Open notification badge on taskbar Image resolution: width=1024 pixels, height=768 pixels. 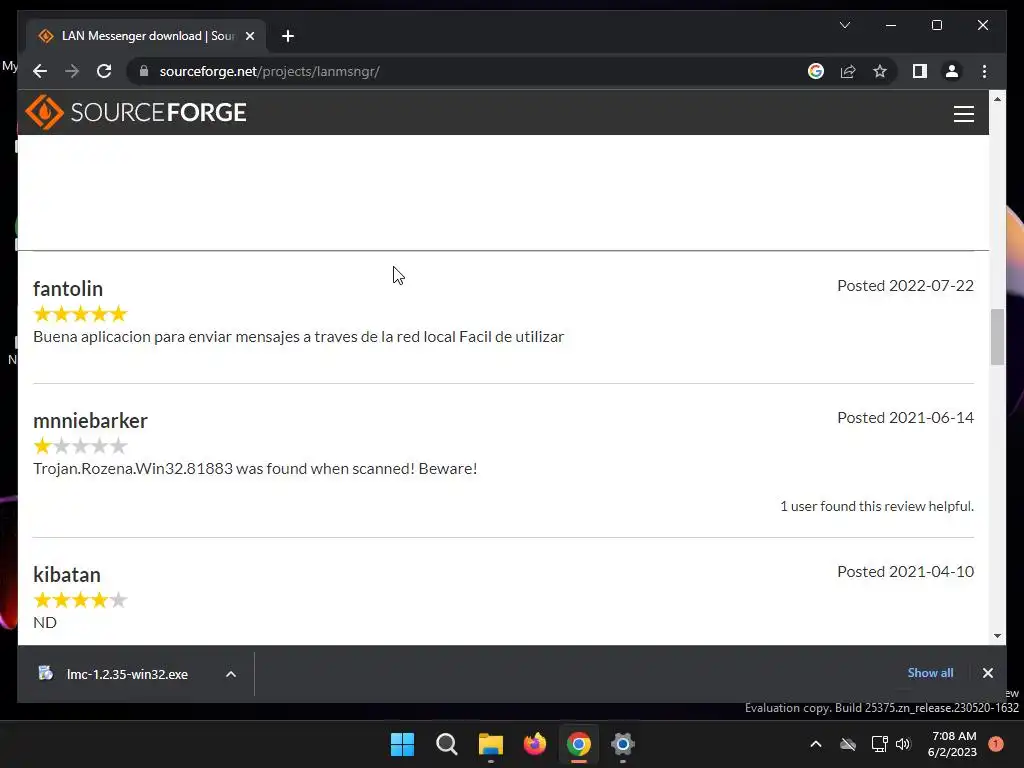point(995,744)
